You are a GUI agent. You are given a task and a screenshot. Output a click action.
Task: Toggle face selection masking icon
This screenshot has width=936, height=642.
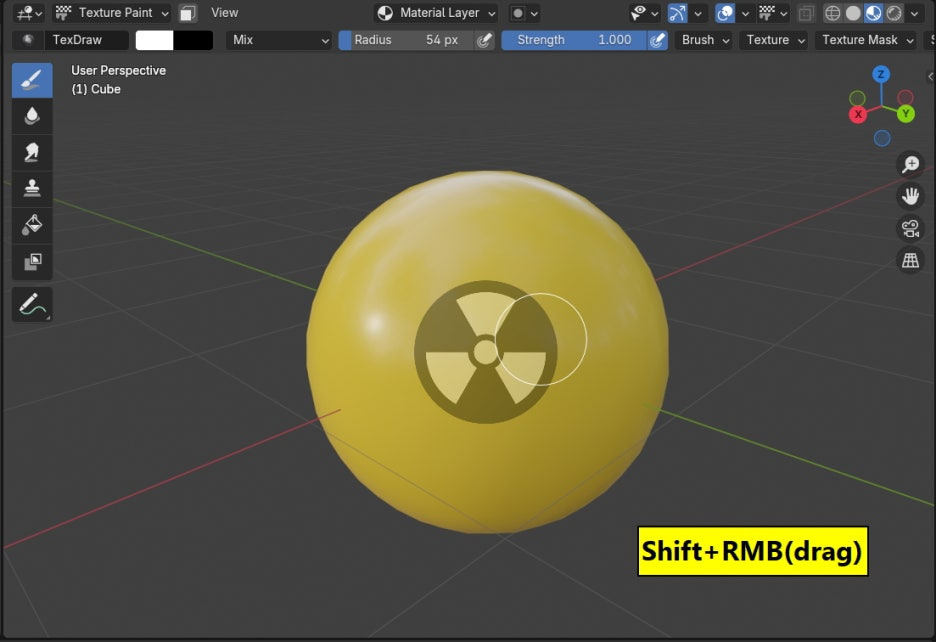click(187, 13)
